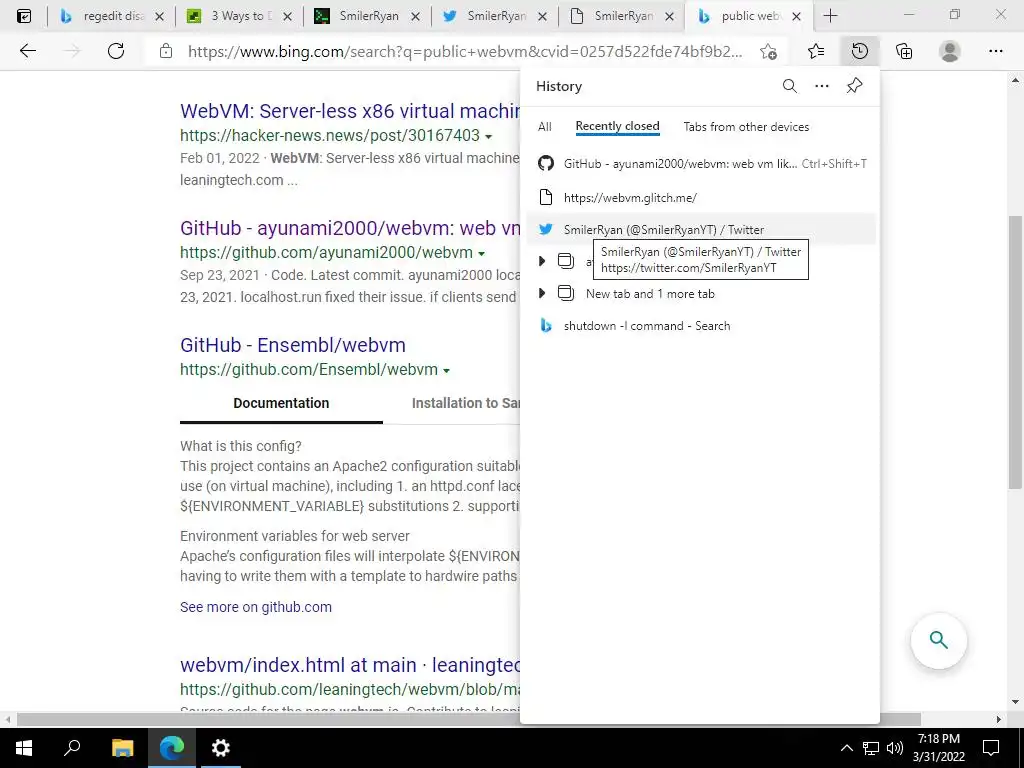The image size is (1024, 768).
Task: Open WebVM: Server-less x86 result link
Action: click(350, 111)
